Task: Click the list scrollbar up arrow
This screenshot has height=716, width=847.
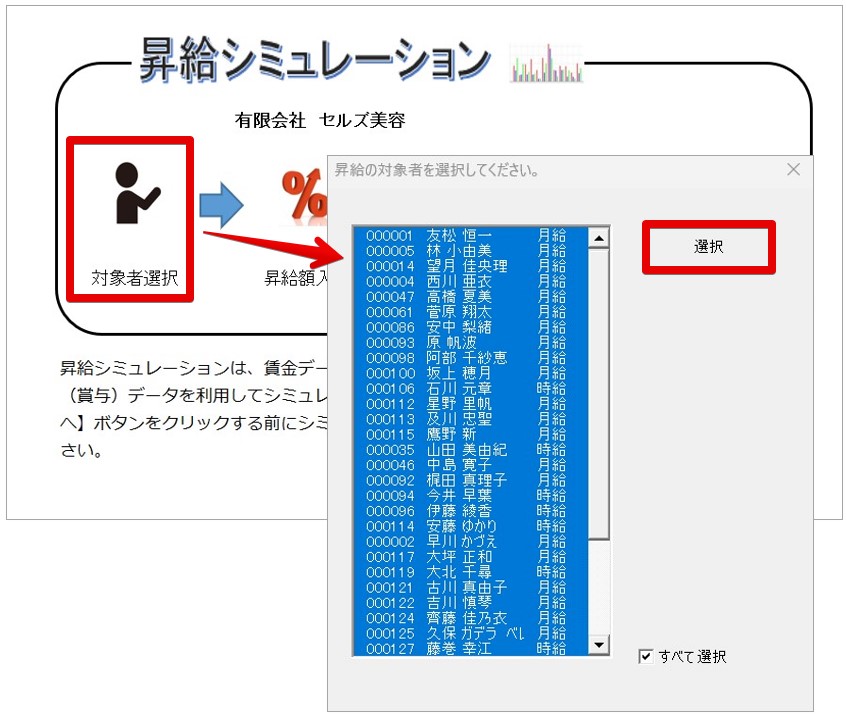Action: click(x=599, y=238)
